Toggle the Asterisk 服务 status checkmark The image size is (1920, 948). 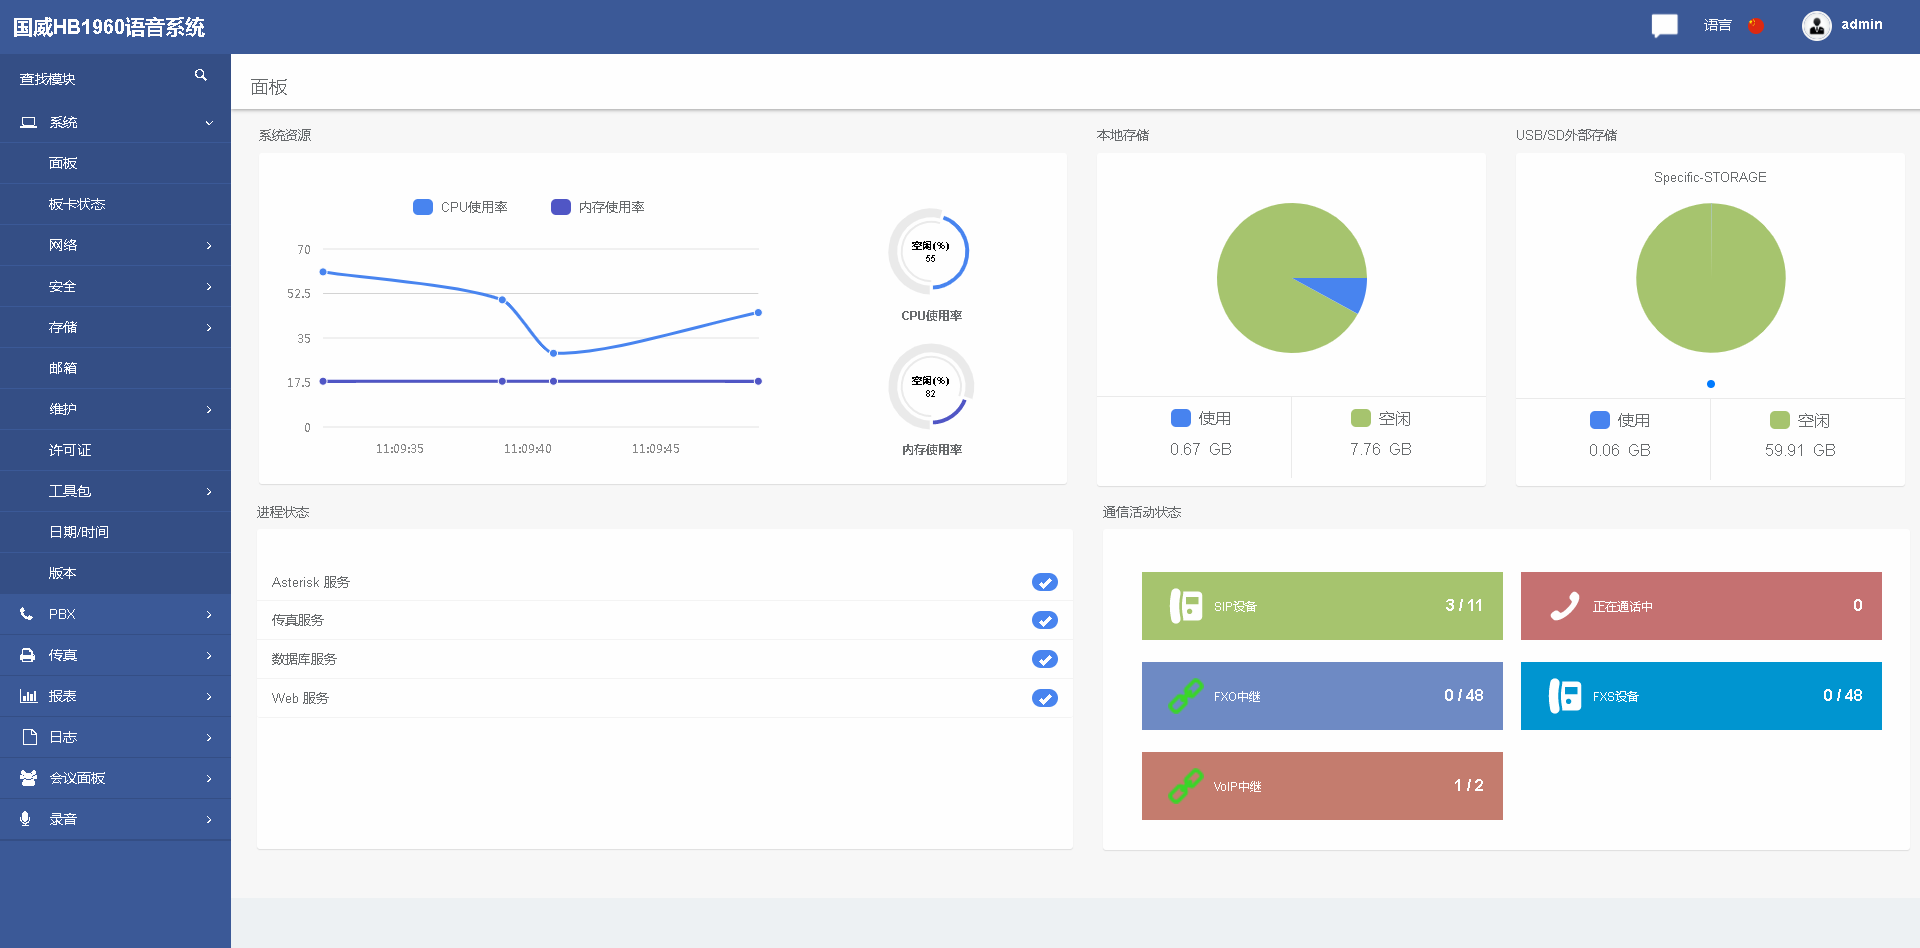point(1044,582)
